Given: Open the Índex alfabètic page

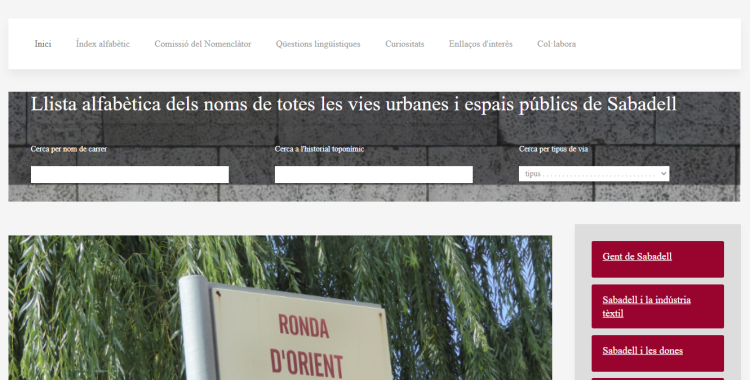Looking at the screenshot, I should 103,44.
